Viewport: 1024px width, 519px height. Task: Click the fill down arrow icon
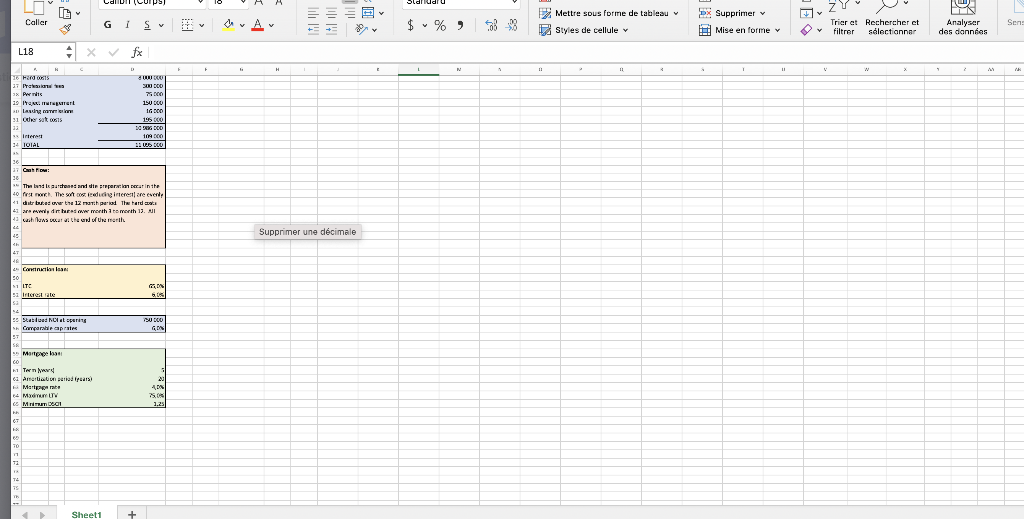(x=807, y=13)
